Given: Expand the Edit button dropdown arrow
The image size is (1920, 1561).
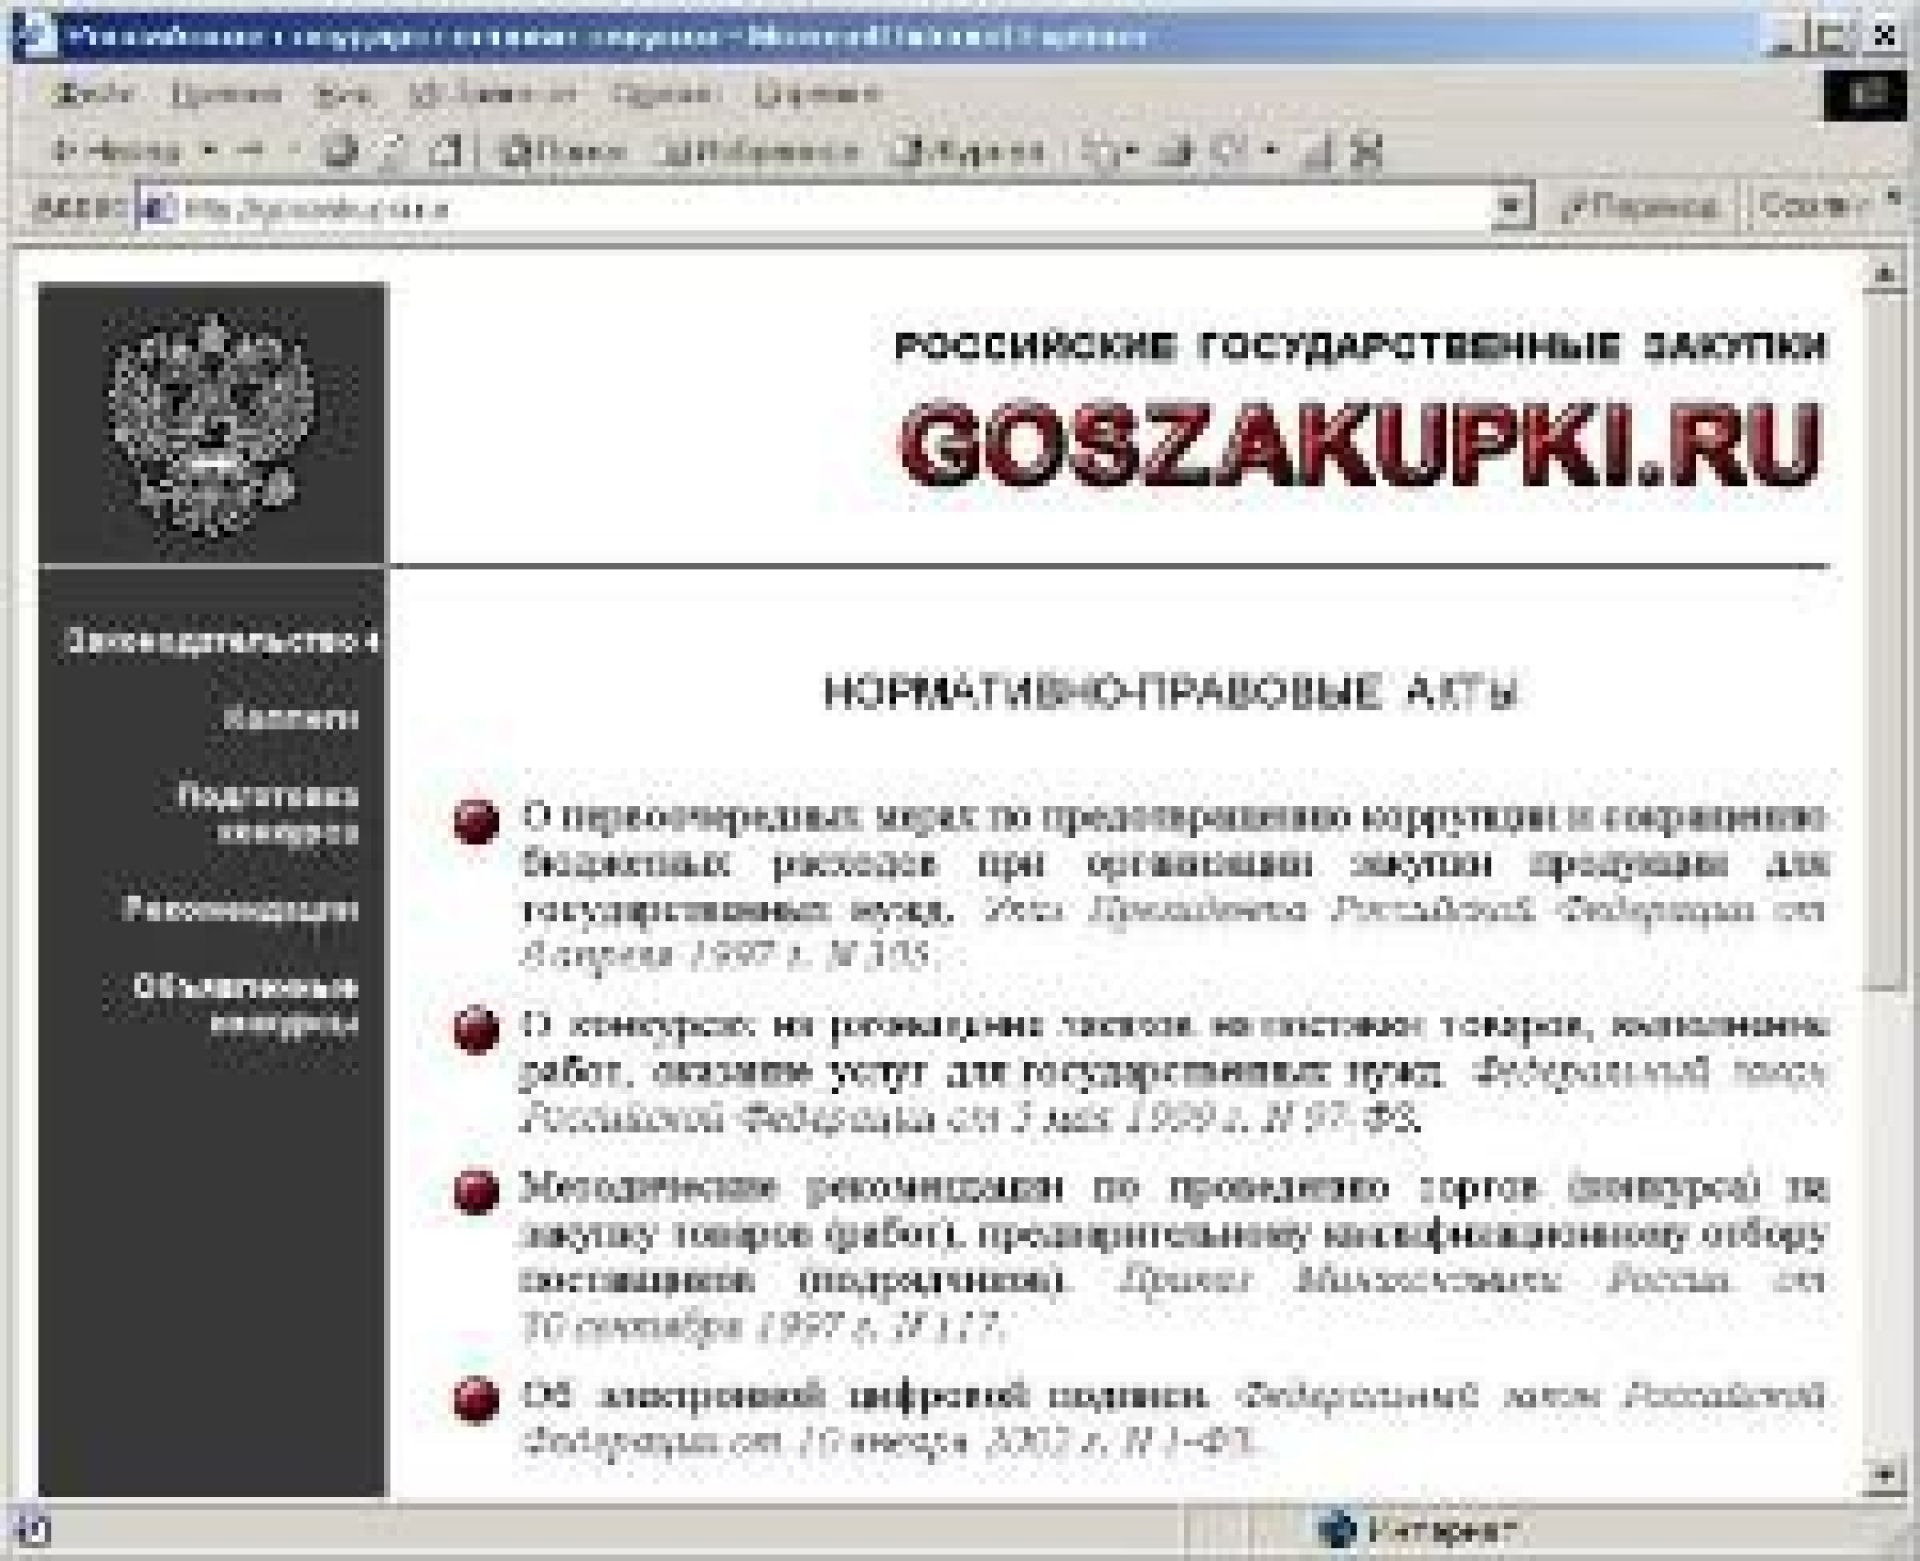Looking at the screenshot, I should point(1271,152).
